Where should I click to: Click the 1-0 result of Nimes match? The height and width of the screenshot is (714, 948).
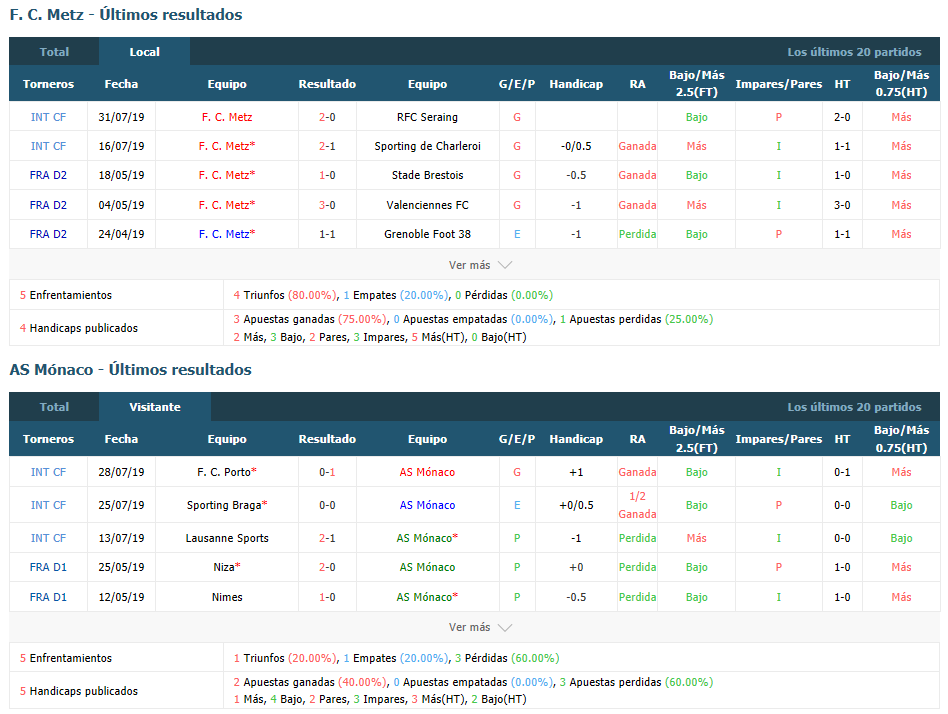327,597
